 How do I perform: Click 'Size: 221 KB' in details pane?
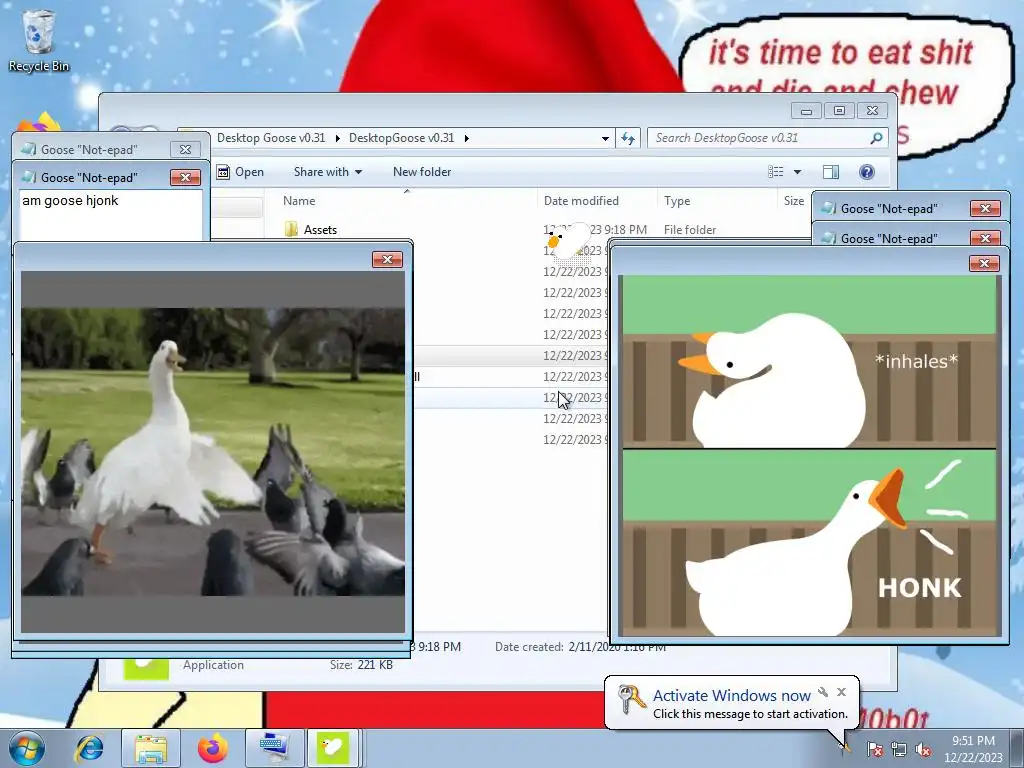[361, 665]
